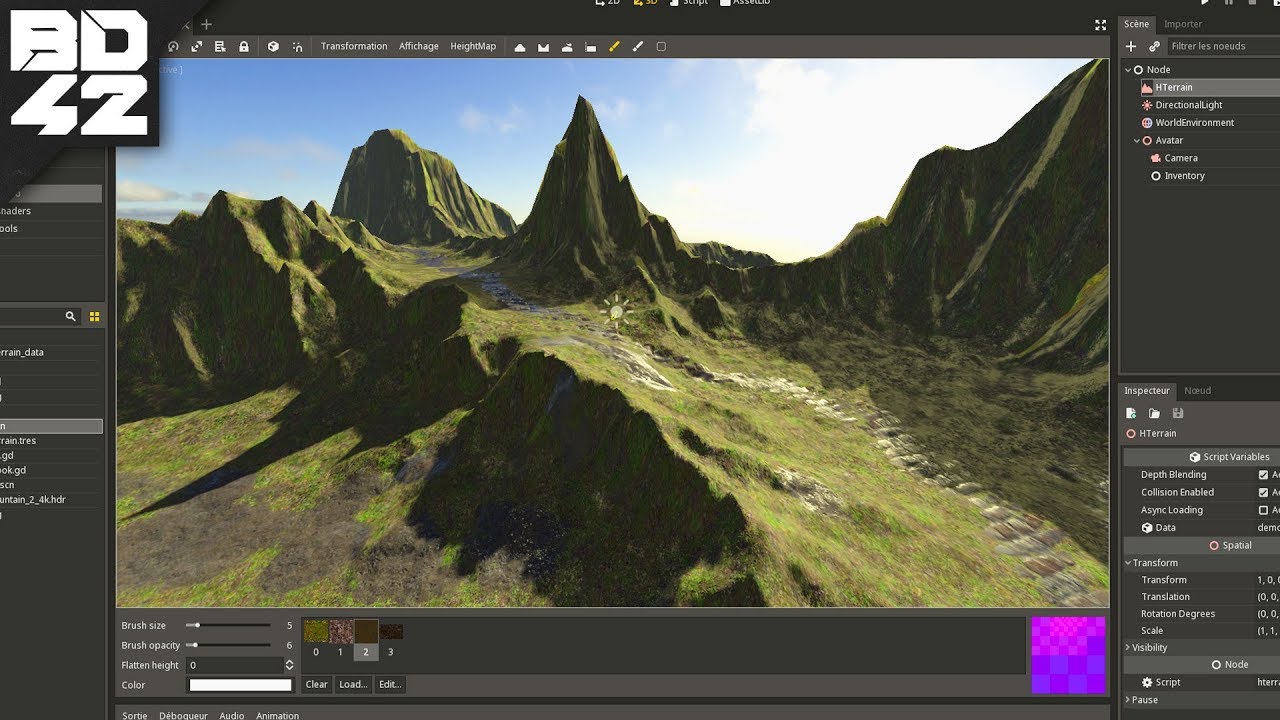Toggle file panel grid view icon
The height and width of the screenshot is (720, 1280).
coord(94,316)
